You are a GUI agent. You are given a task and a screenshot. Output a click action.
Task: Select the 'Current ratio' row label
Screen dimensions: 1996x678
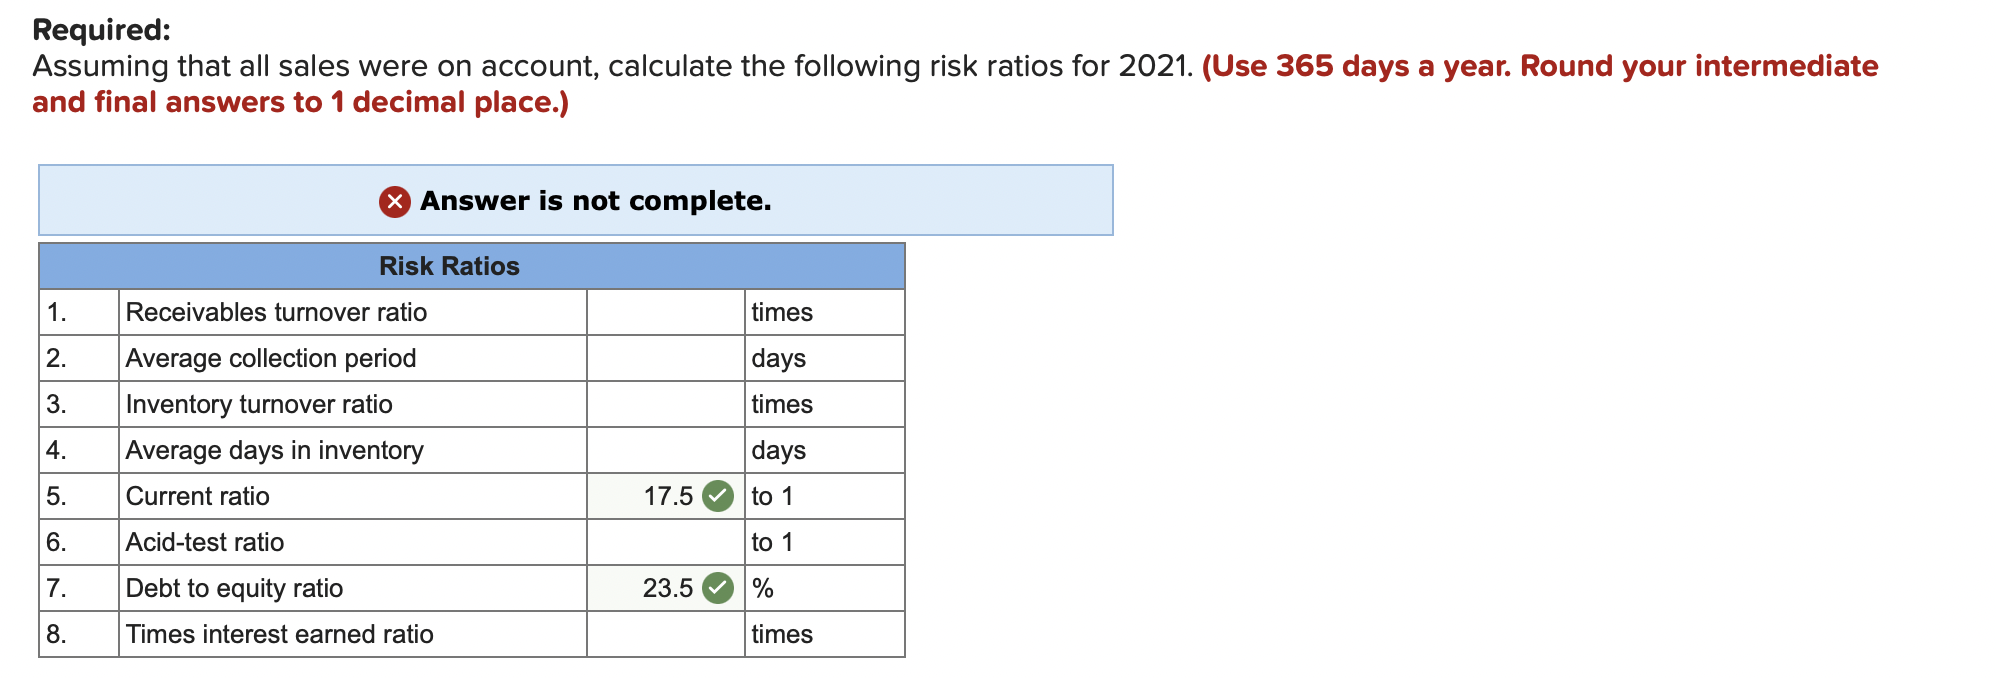pos(197,495)
